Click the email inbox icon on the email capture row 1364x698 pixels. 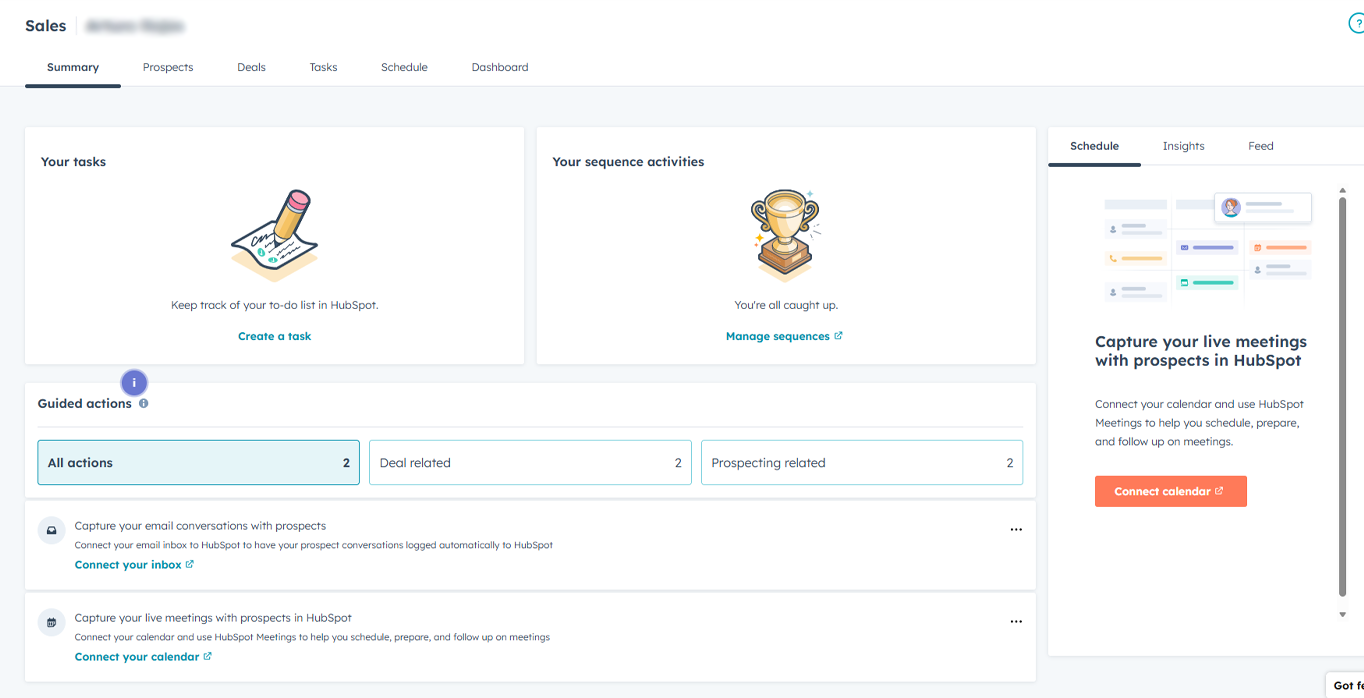tap(51, 530)
